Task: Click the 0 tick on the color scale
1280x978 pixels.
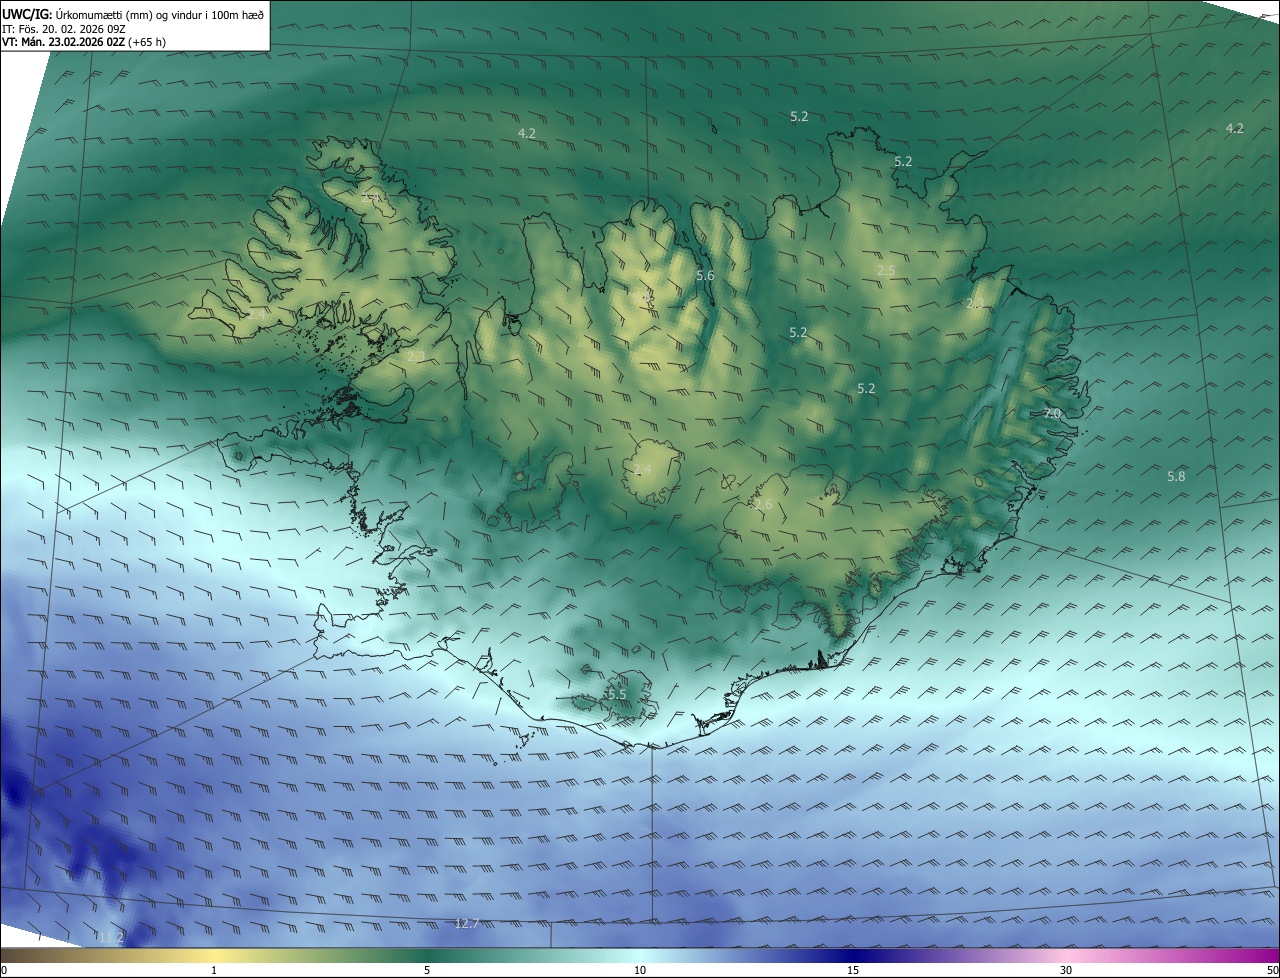Action: (x=4, y=970)
